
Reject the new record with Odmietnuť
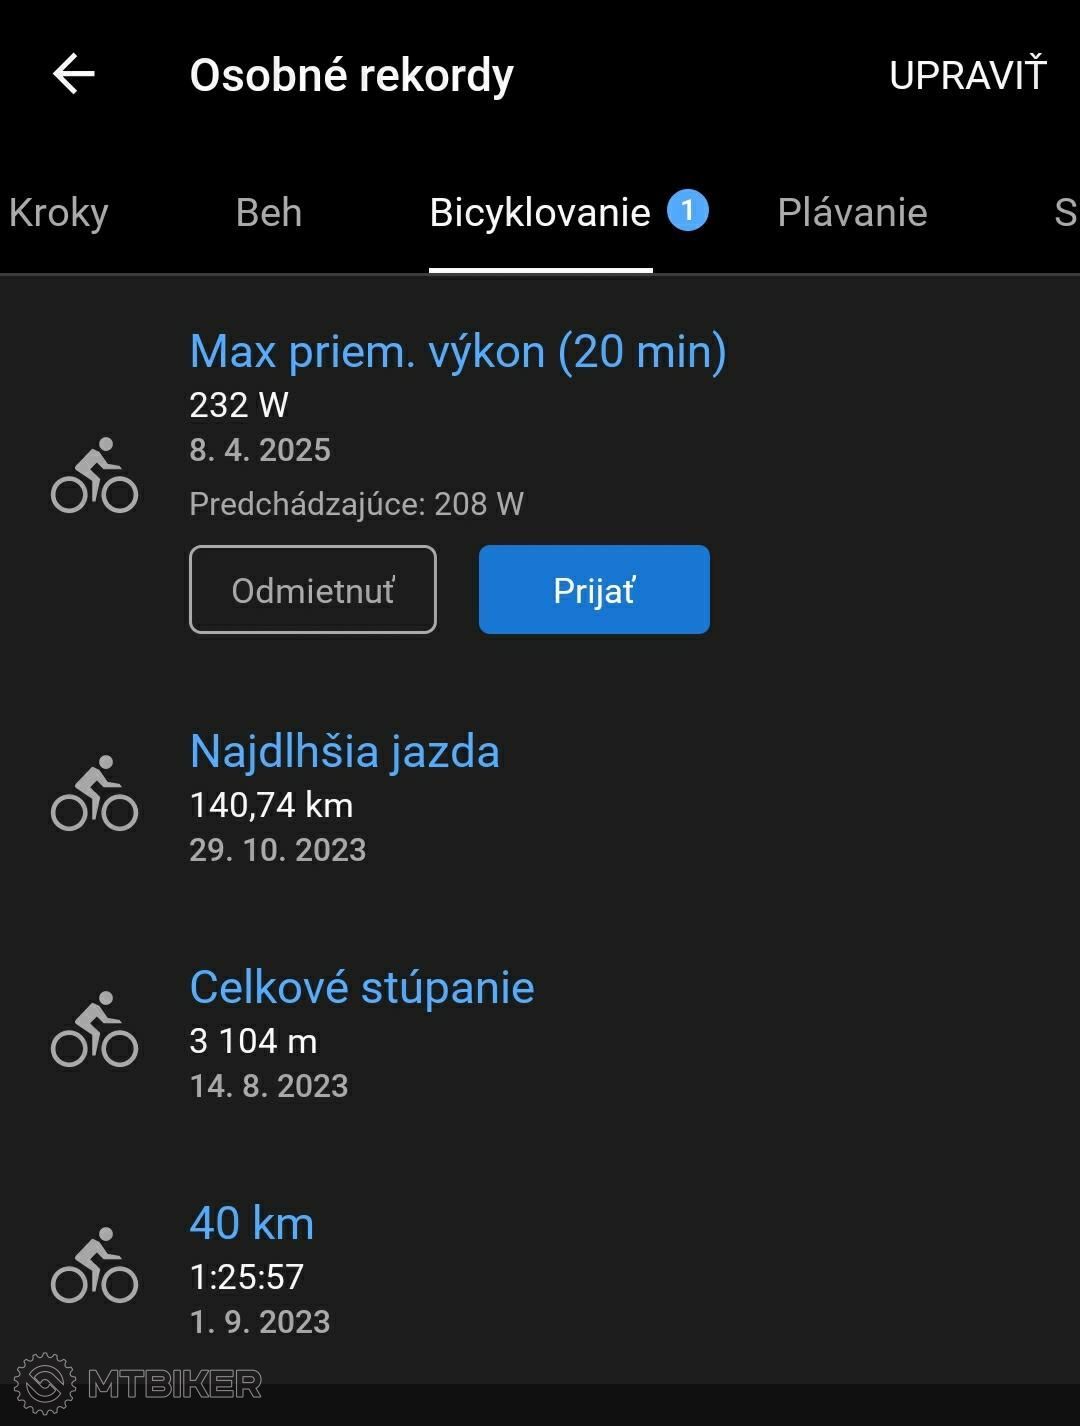(x=313, y=589)
